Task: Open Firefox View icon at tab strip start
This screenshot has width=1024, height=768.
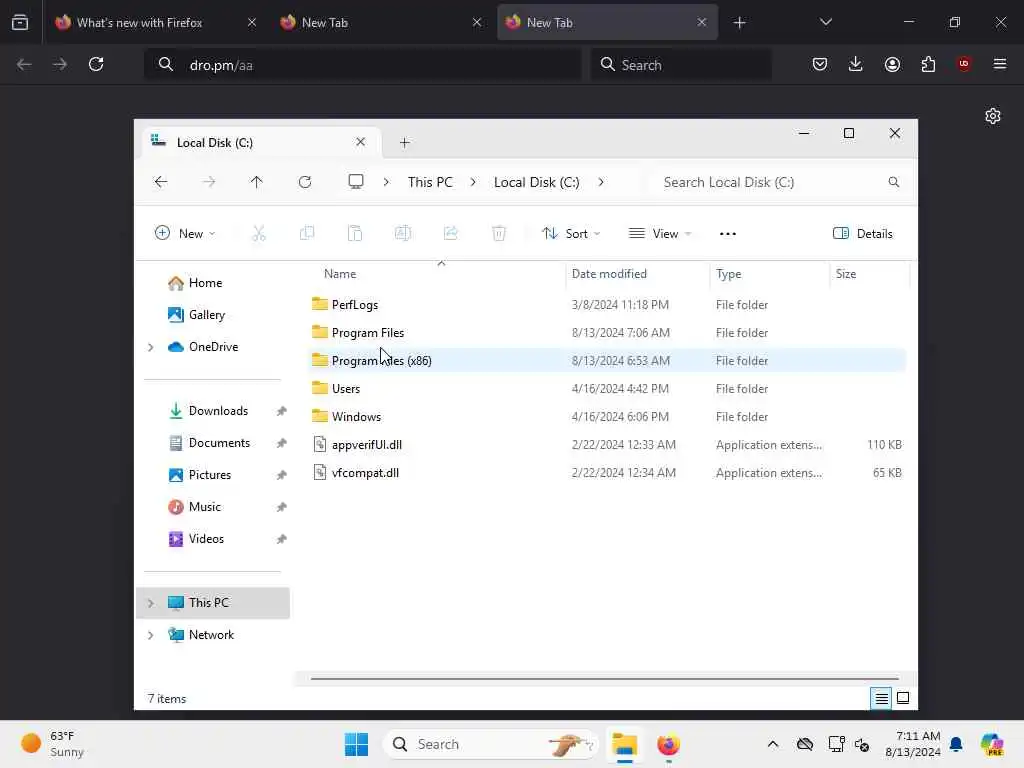Action: pos(20,22)
